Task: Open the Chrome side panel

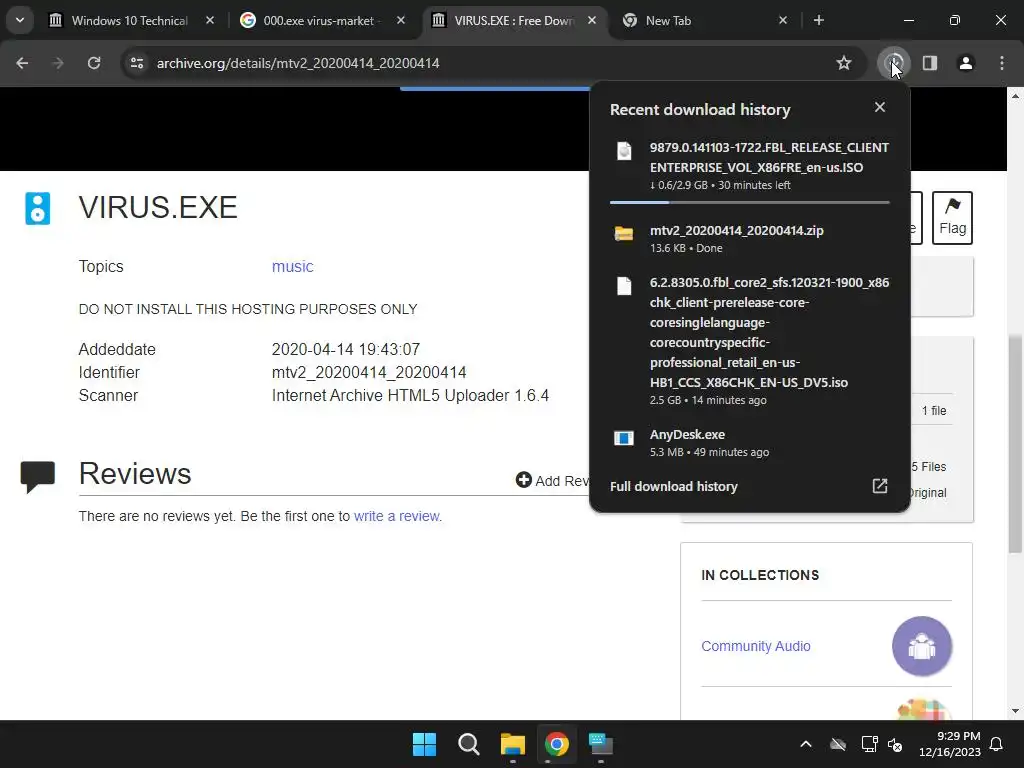Action: (930, 63)
